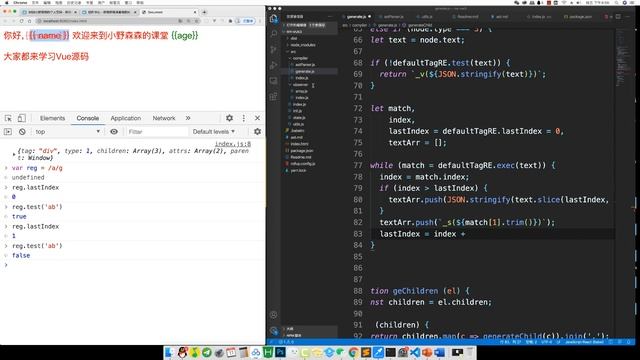This screenshot has height=360, width=640.
Task: Open PowerPoint from the Dock
Action: point(427,352)
